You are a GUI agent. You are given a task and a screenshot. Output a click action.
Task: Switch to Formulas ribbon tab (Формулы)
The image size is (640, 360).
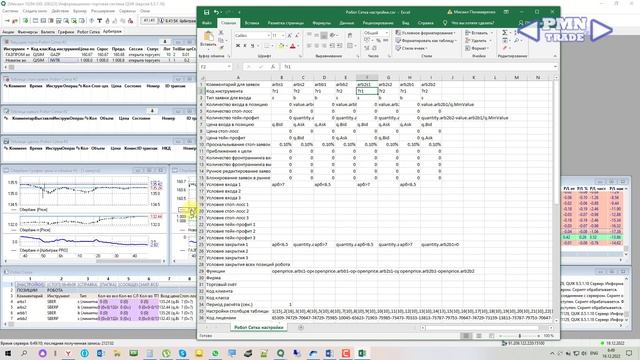coord(322,23)
